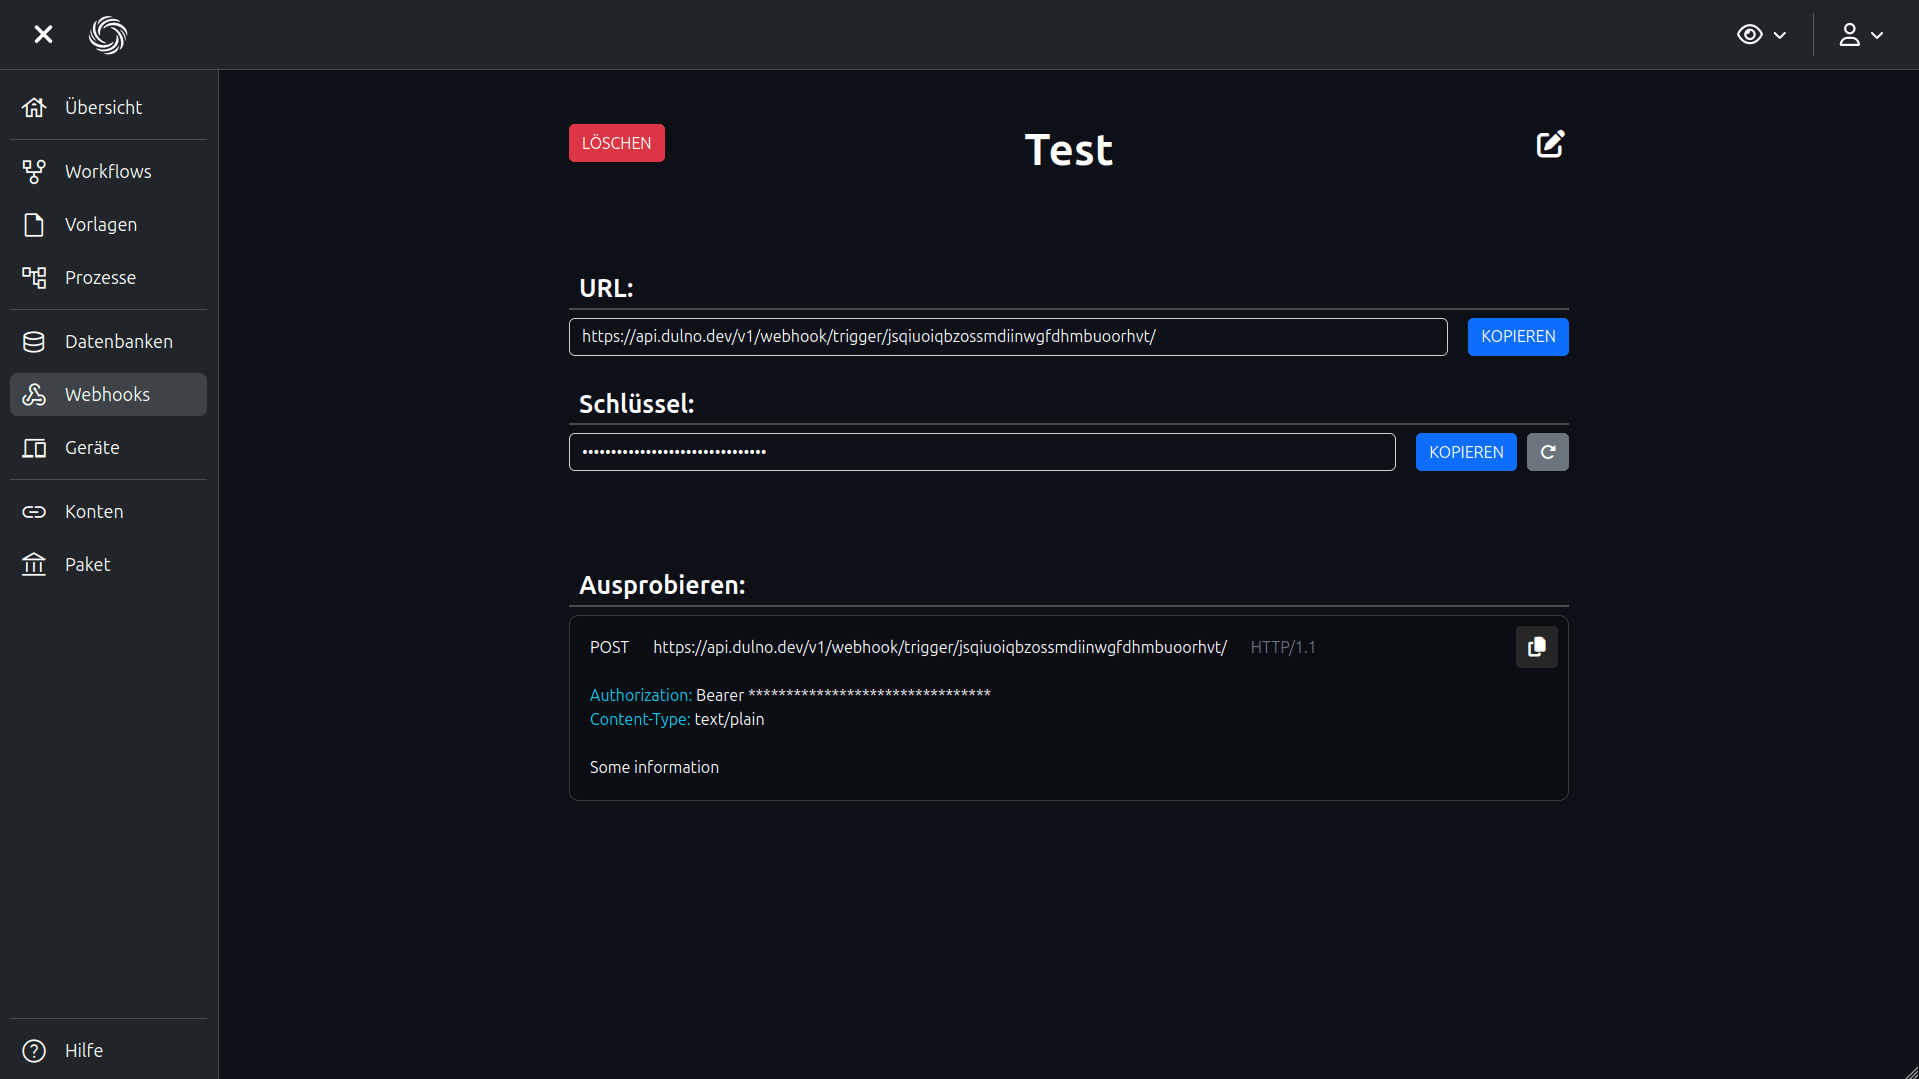Click into the webhook URL field
The image size is (1919, 1079).
1007,337
